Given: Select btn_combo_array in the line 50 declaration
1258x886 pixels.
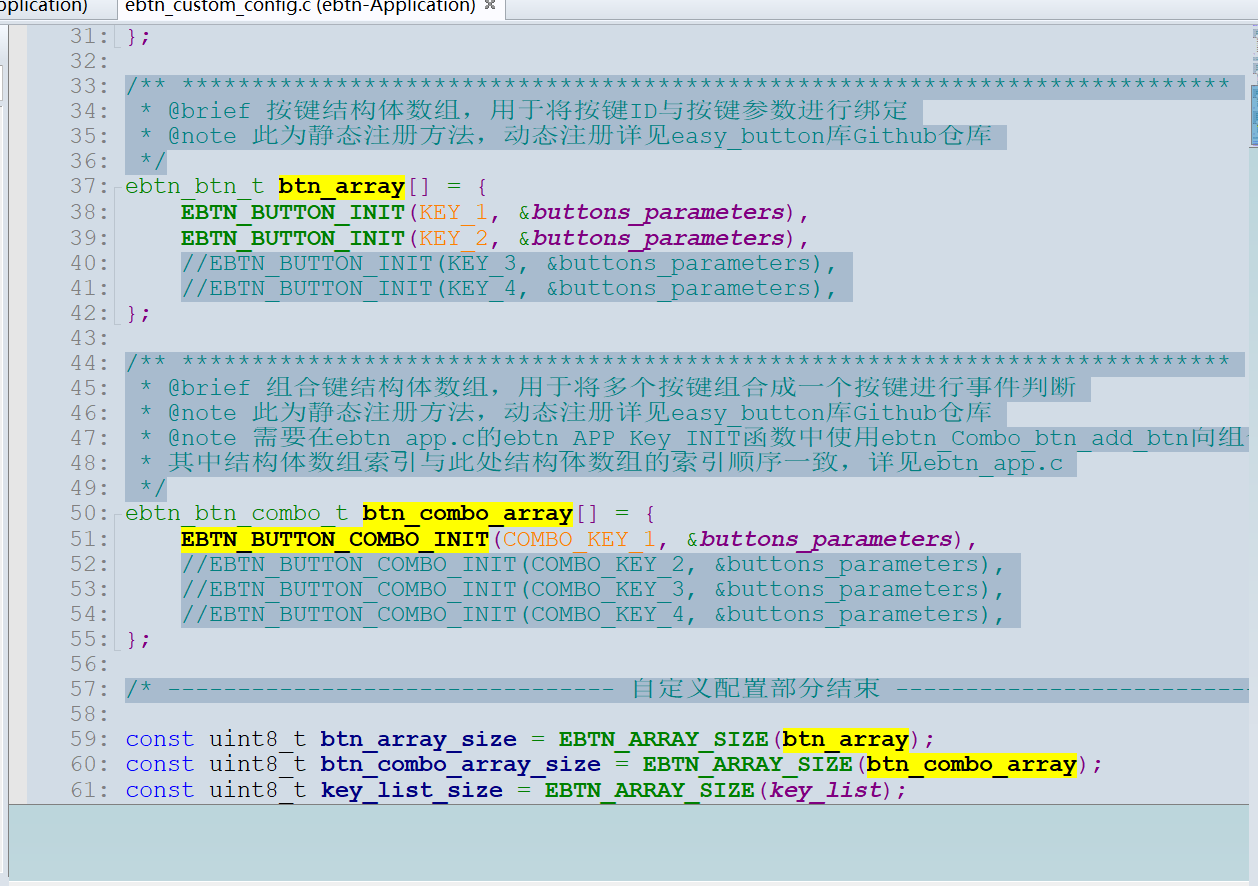Looking at the screenshot, I should click(x=468, y=514).
